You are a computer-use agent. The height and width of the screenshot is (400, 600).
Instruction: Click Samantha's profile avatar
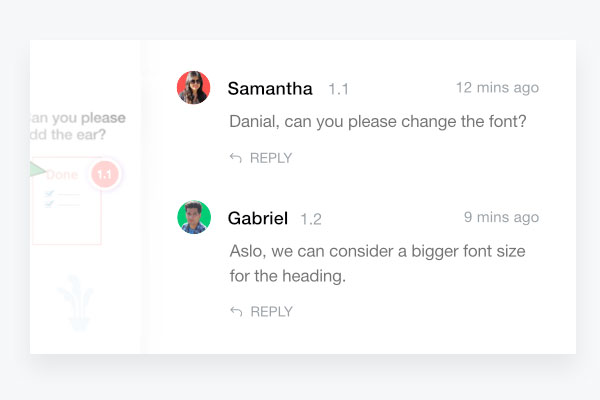(193, 87)
